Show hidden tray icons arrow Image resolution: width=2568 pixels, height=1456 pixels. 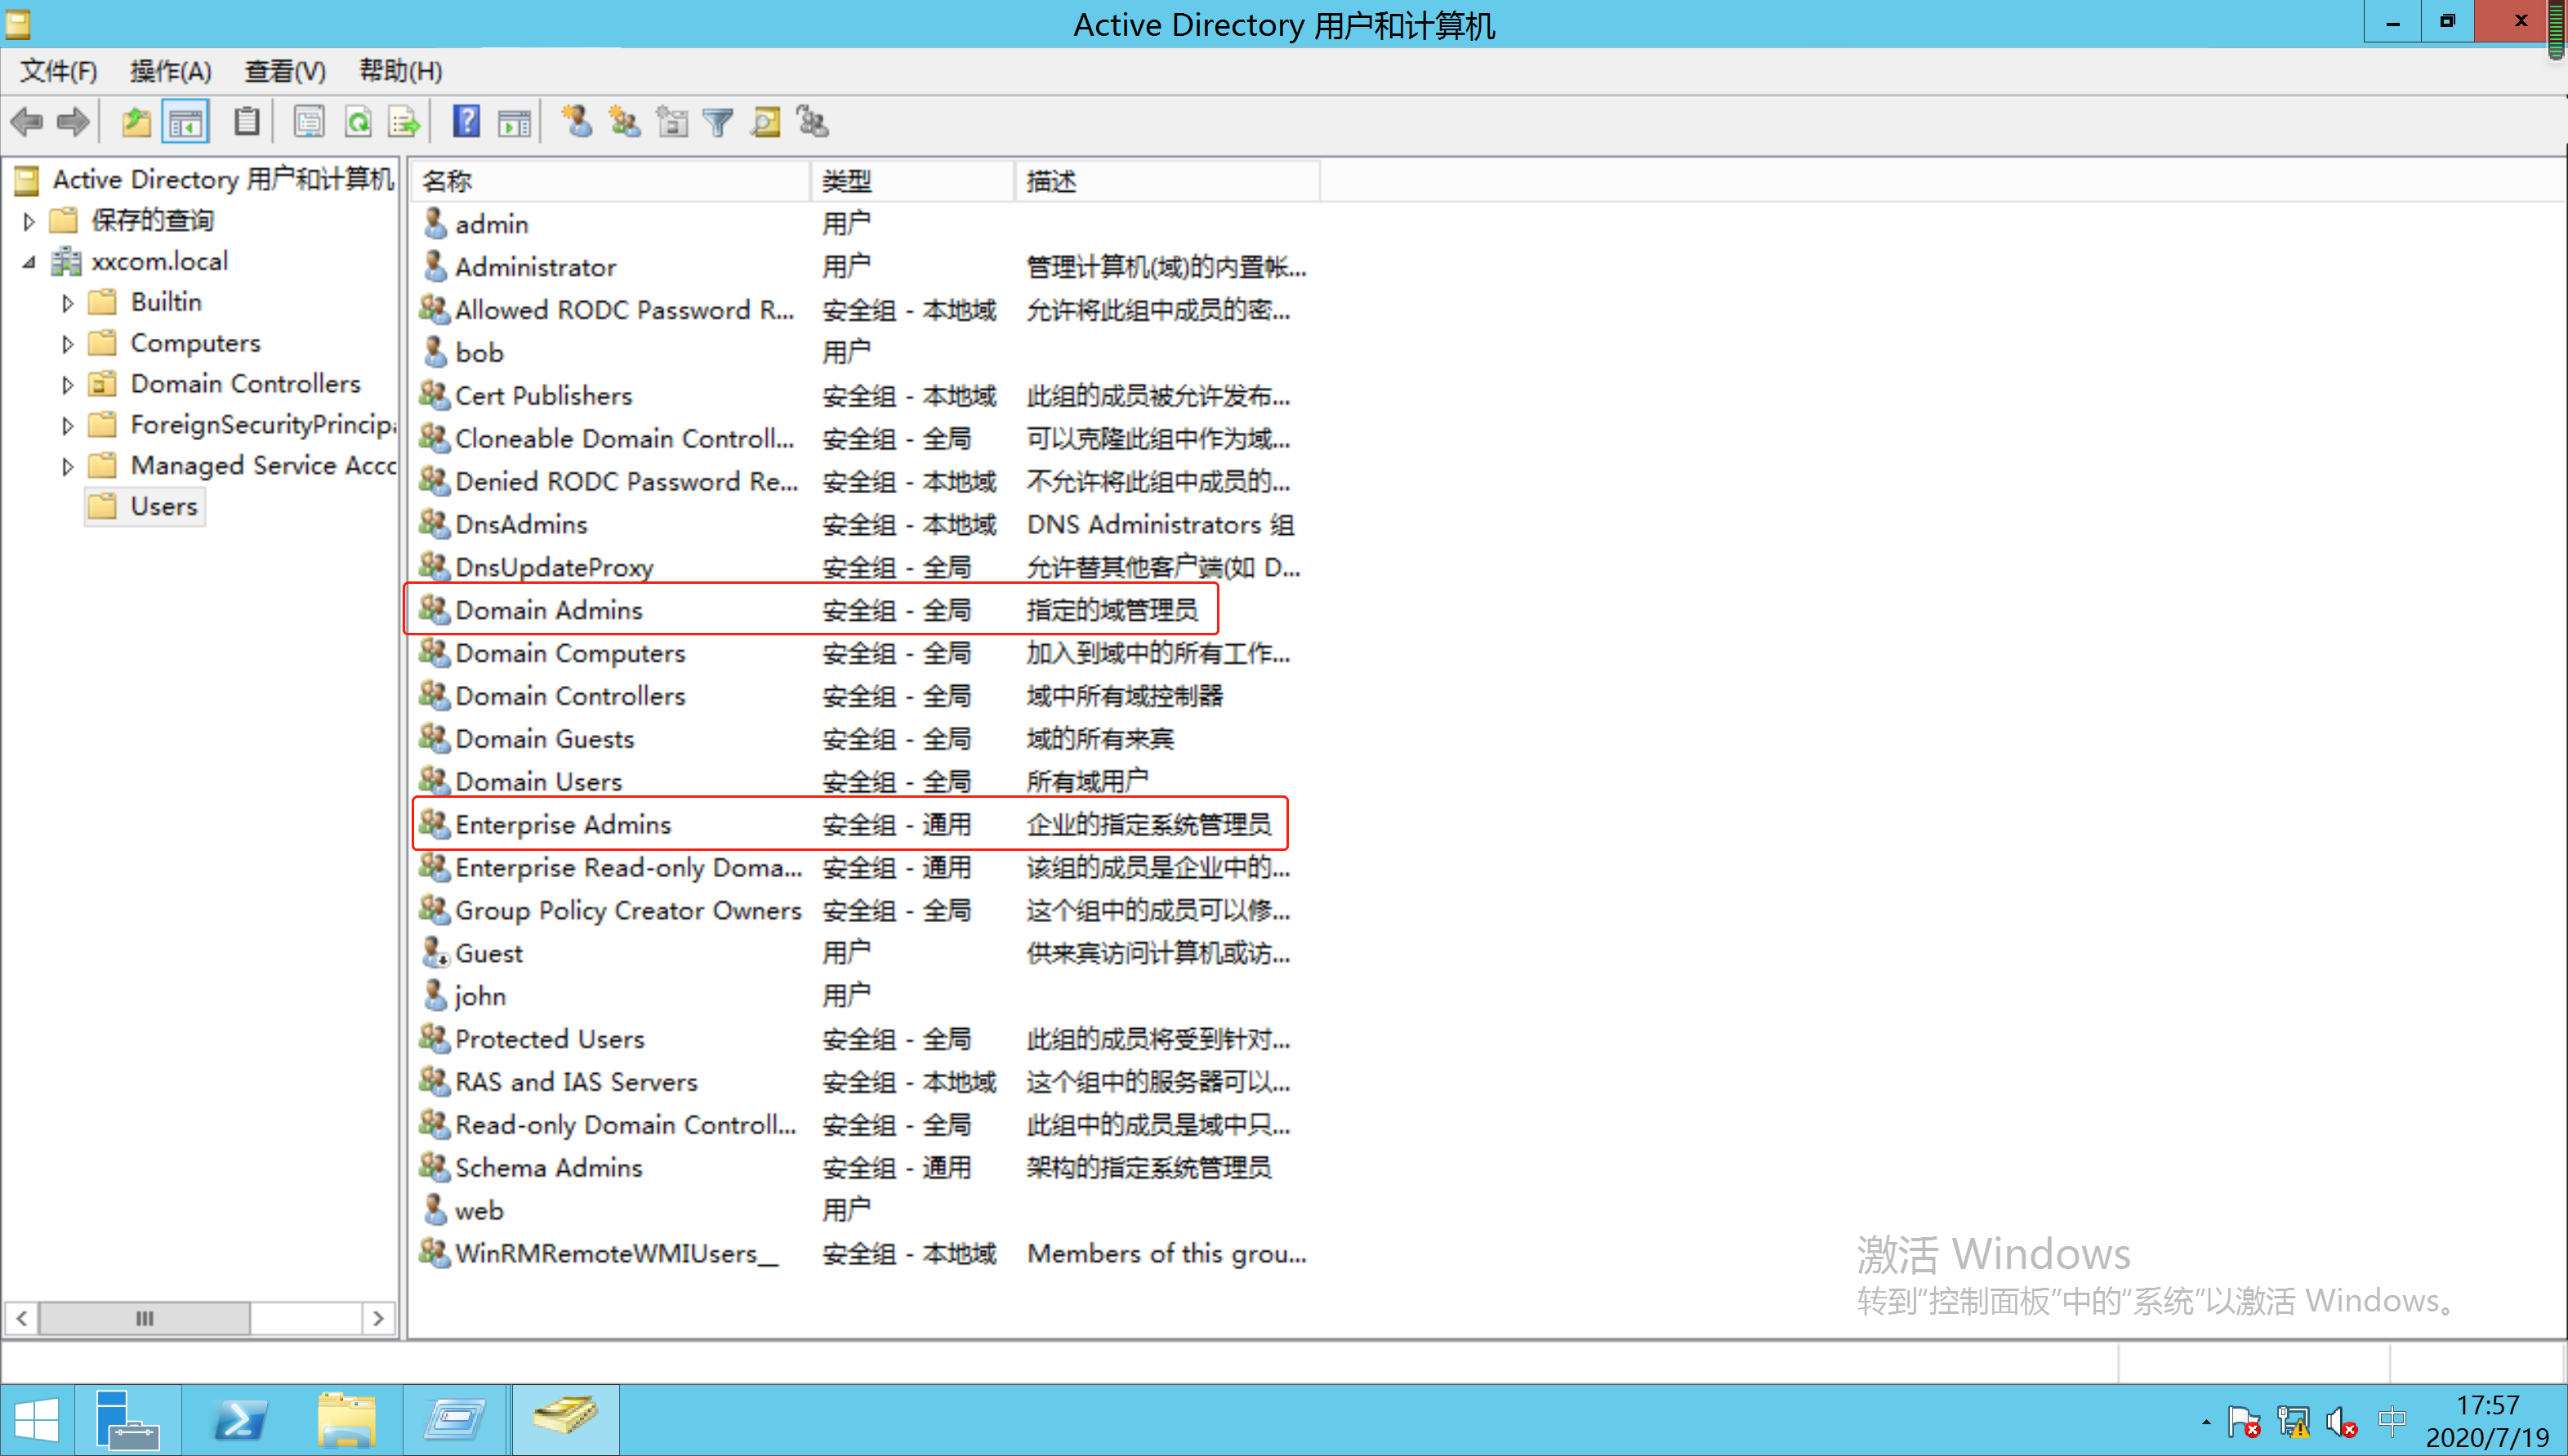click(2205, 1422)
